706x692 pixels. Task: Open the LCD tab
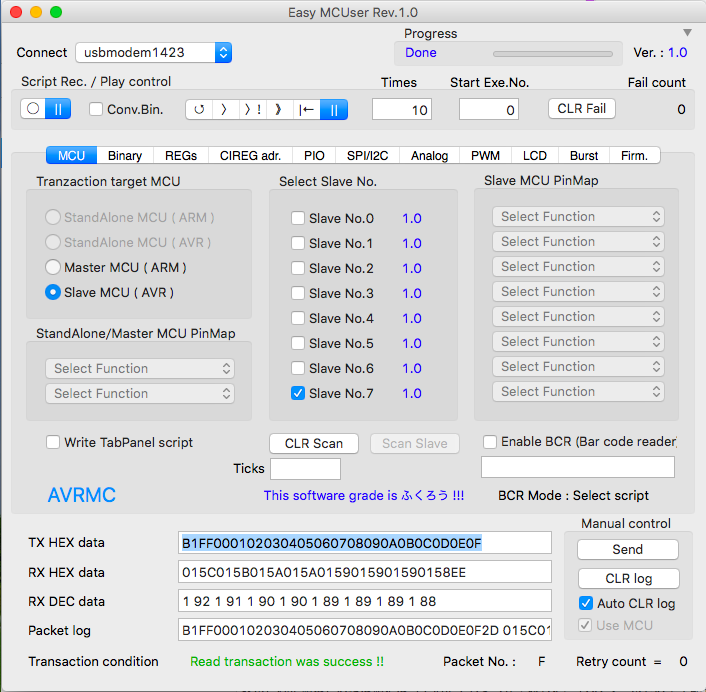pyautogui.click(x=534, y=155)
